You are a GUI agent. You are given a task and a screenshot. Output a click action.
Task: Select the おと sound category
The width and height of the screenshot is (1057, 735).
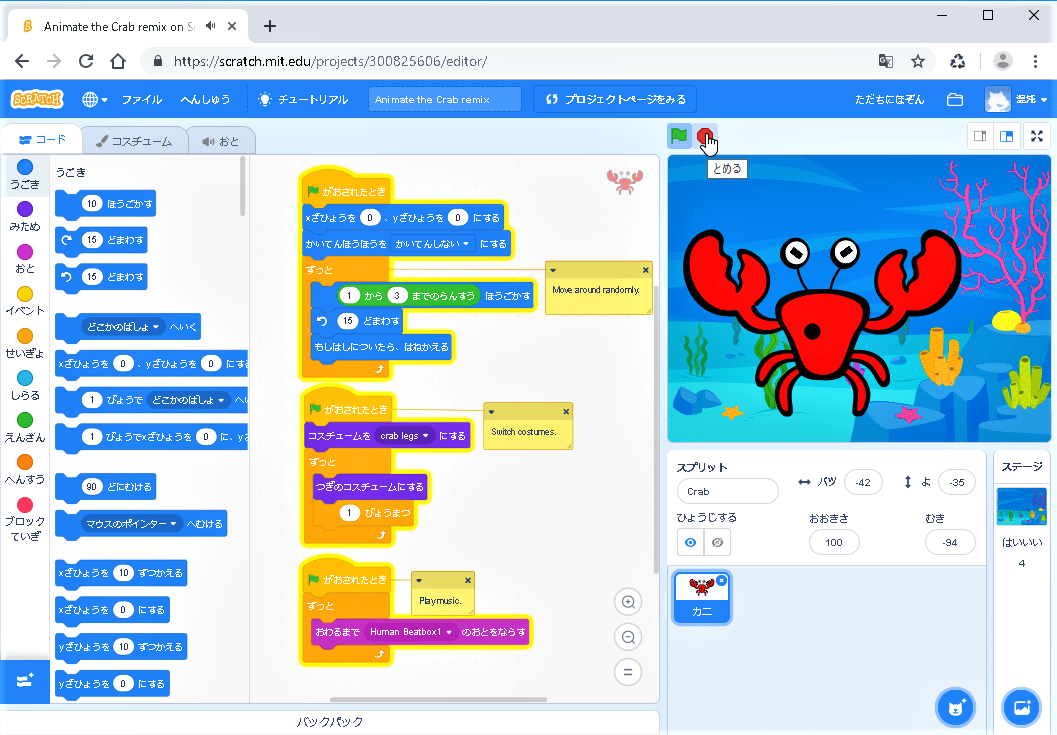25,259
